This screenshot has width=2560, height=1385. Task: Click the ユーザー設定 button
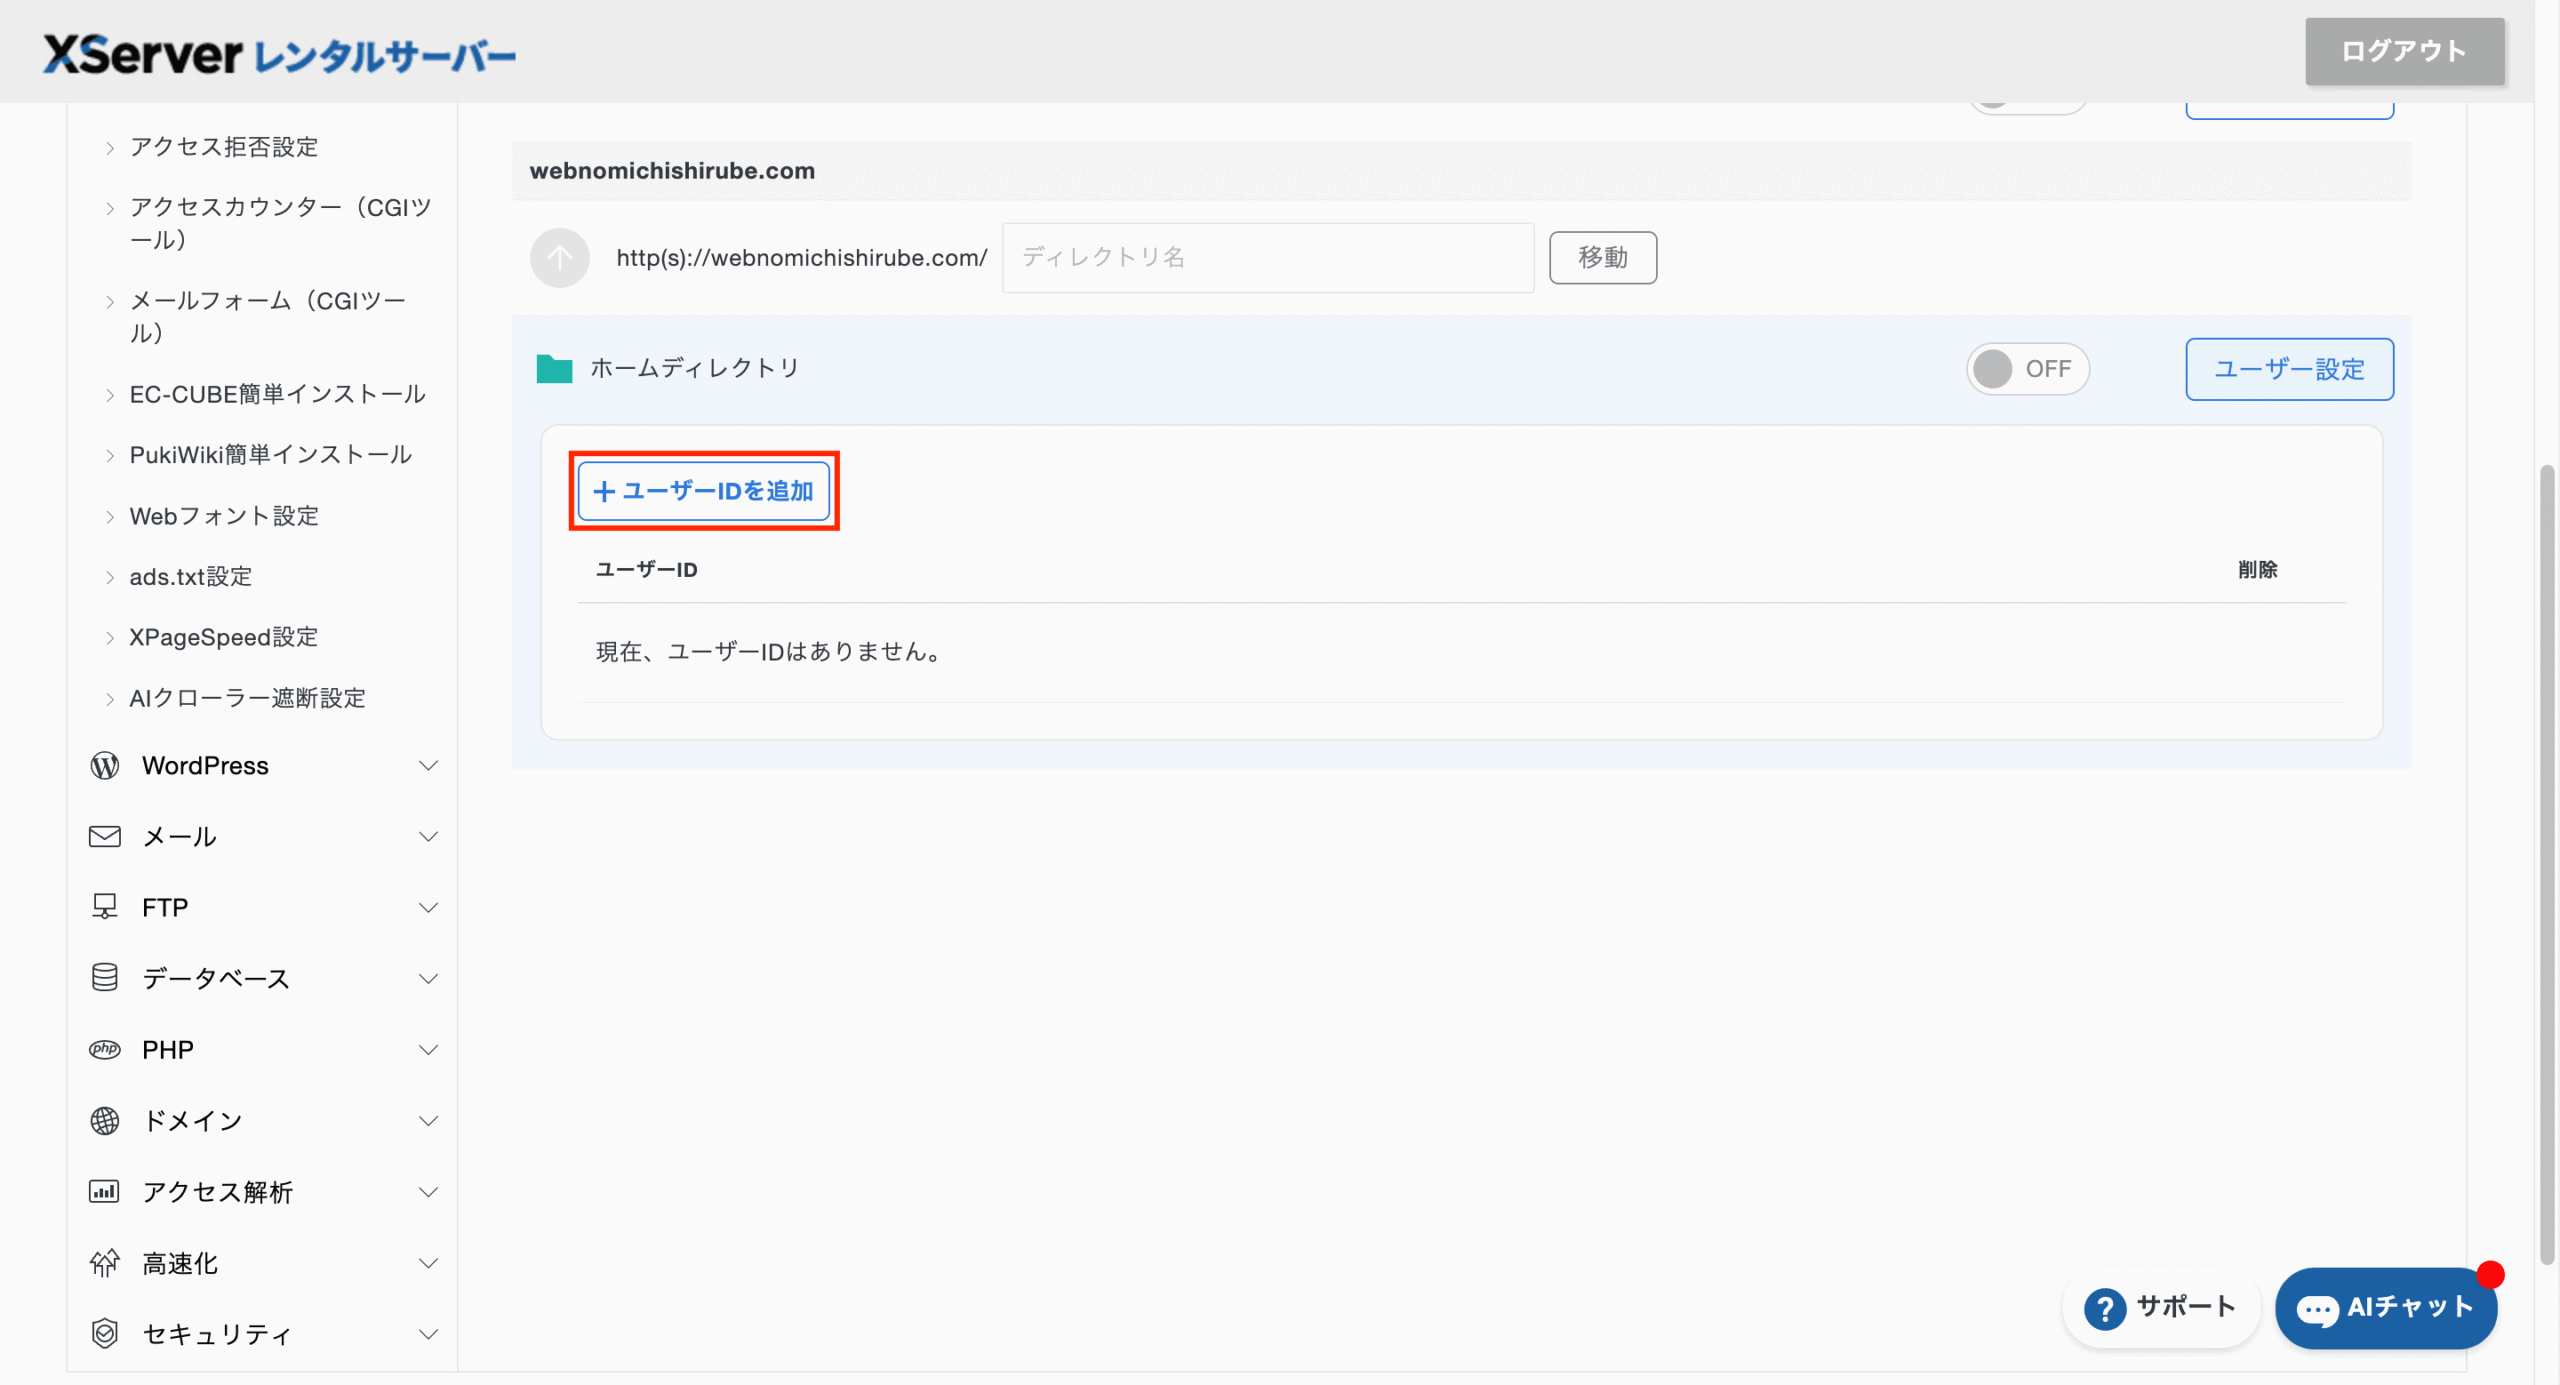click(2289, 369)
